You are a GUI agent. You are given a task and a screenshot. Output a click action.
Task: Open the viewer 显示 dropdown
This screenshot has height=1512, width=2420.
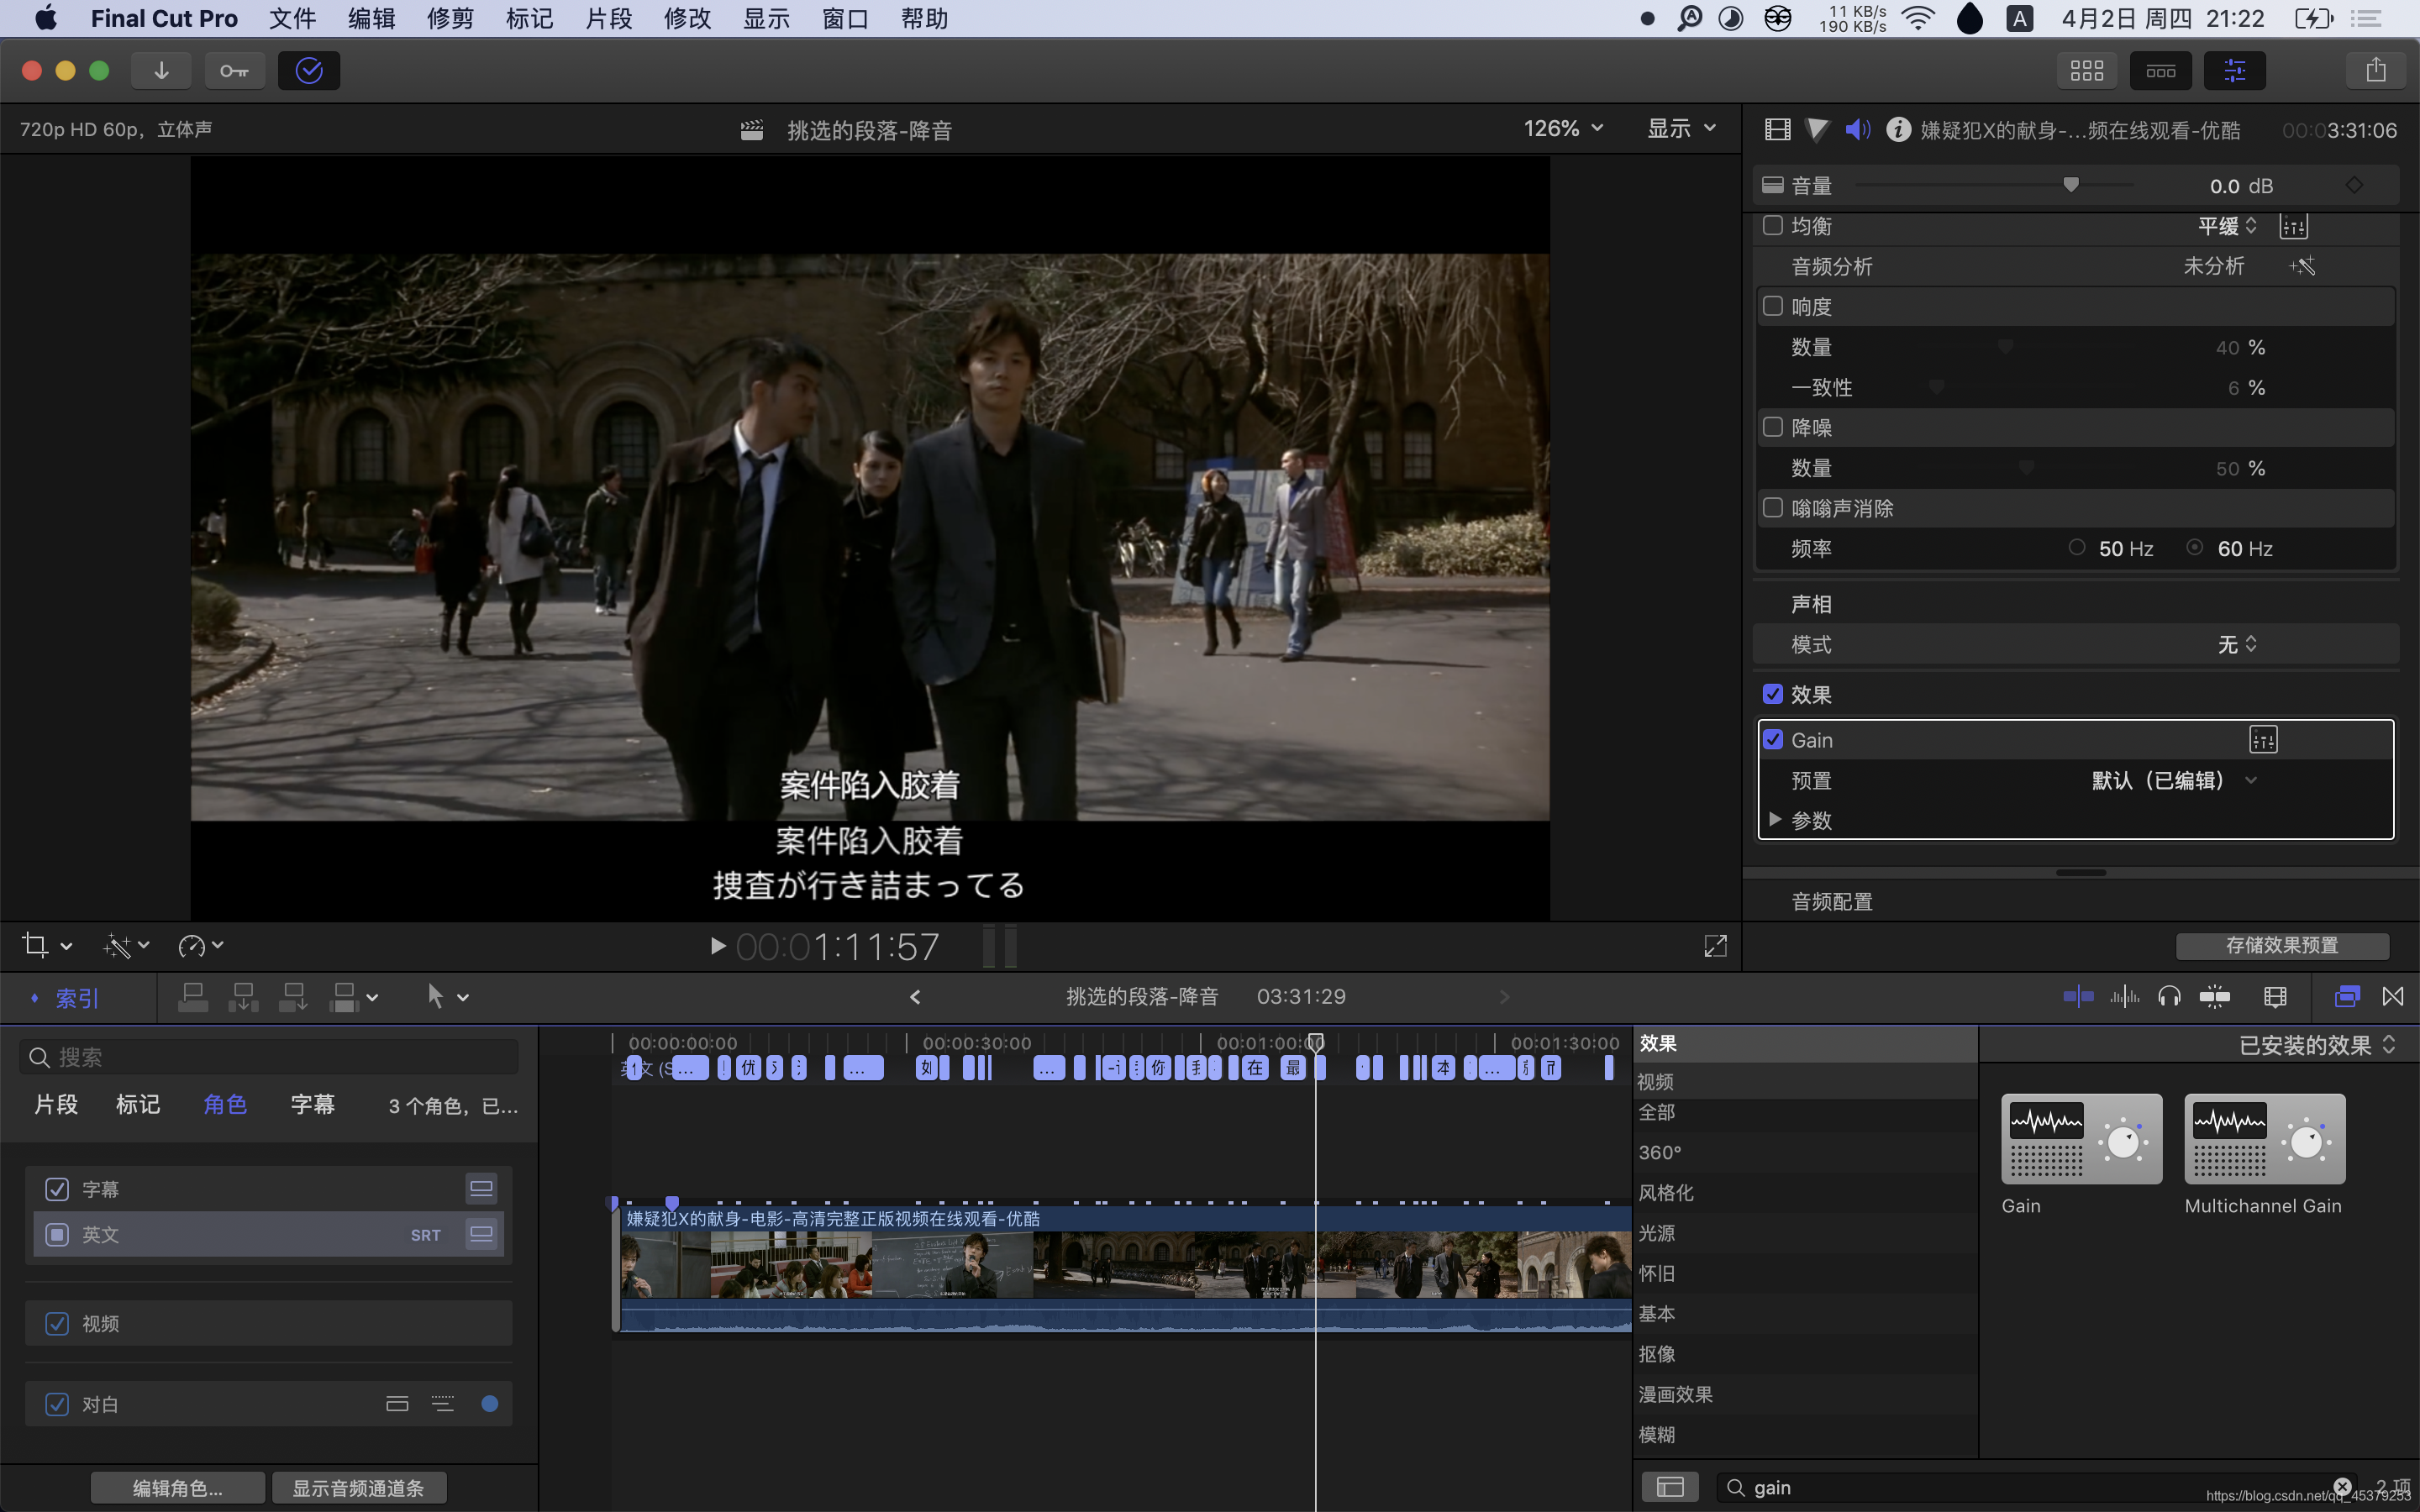(x=1681, y=129)
